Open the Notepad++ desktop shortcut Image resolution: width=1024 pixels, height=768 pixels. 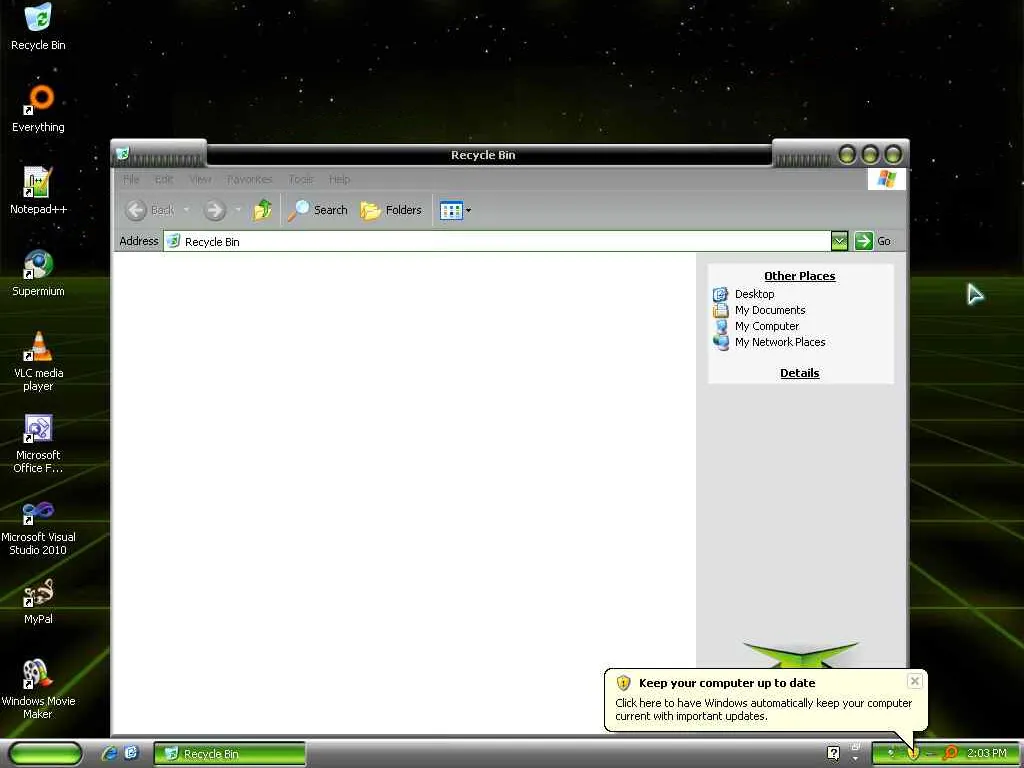39,191
